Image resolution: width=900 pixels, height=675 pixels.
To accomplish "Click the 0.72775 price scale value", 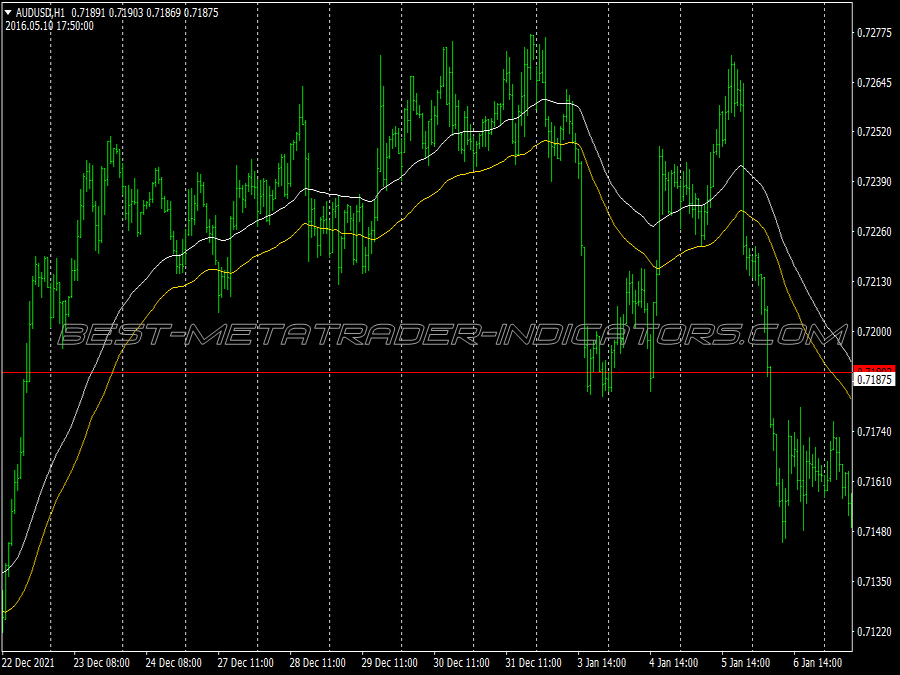I will (x=874, y=33).
